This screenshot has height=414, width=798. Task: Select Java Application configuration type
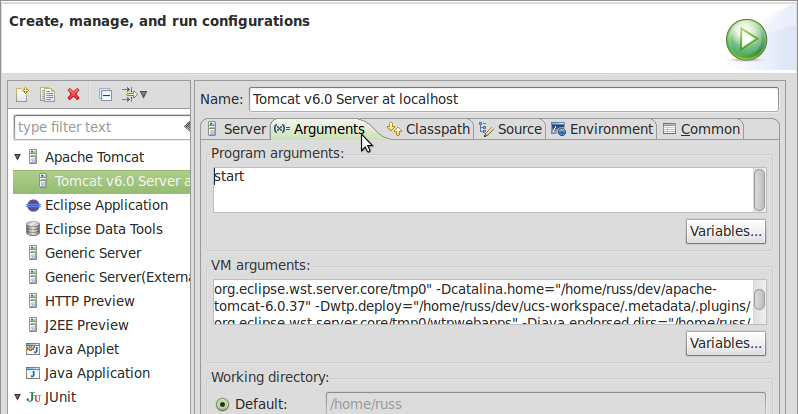(x=97, y=373)
